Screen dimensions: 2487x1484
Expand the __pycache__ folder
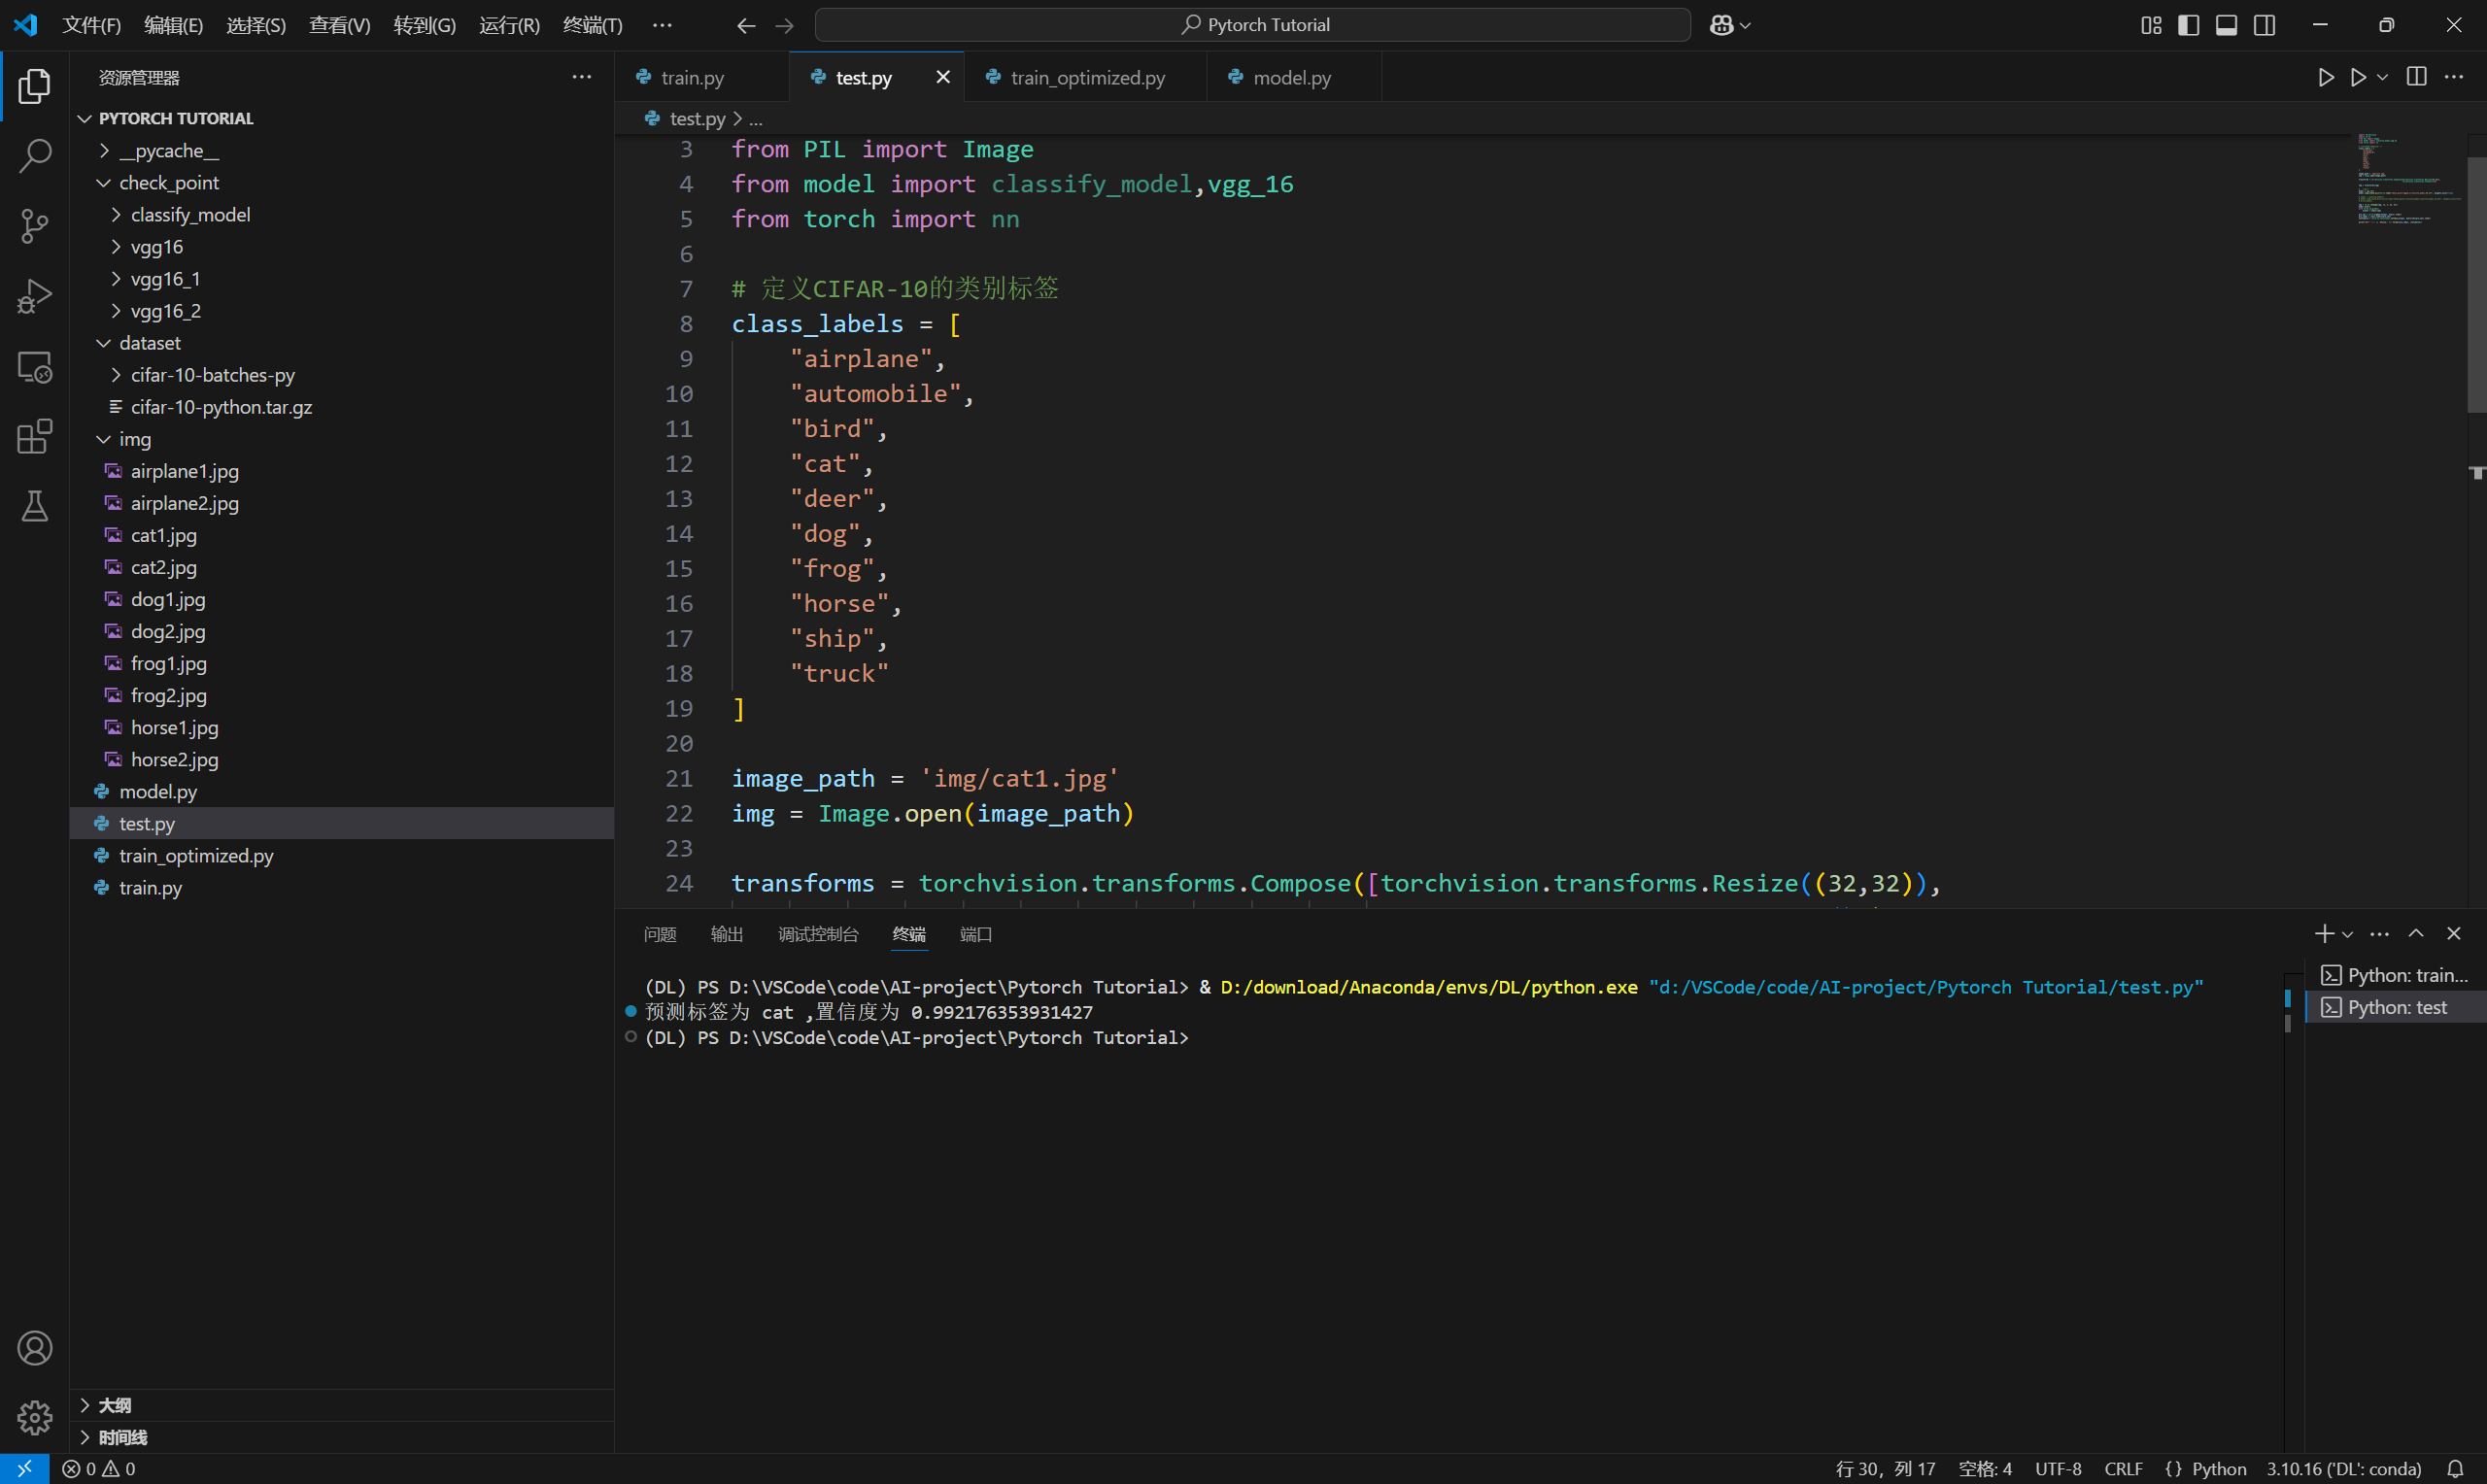coord(168,151)
